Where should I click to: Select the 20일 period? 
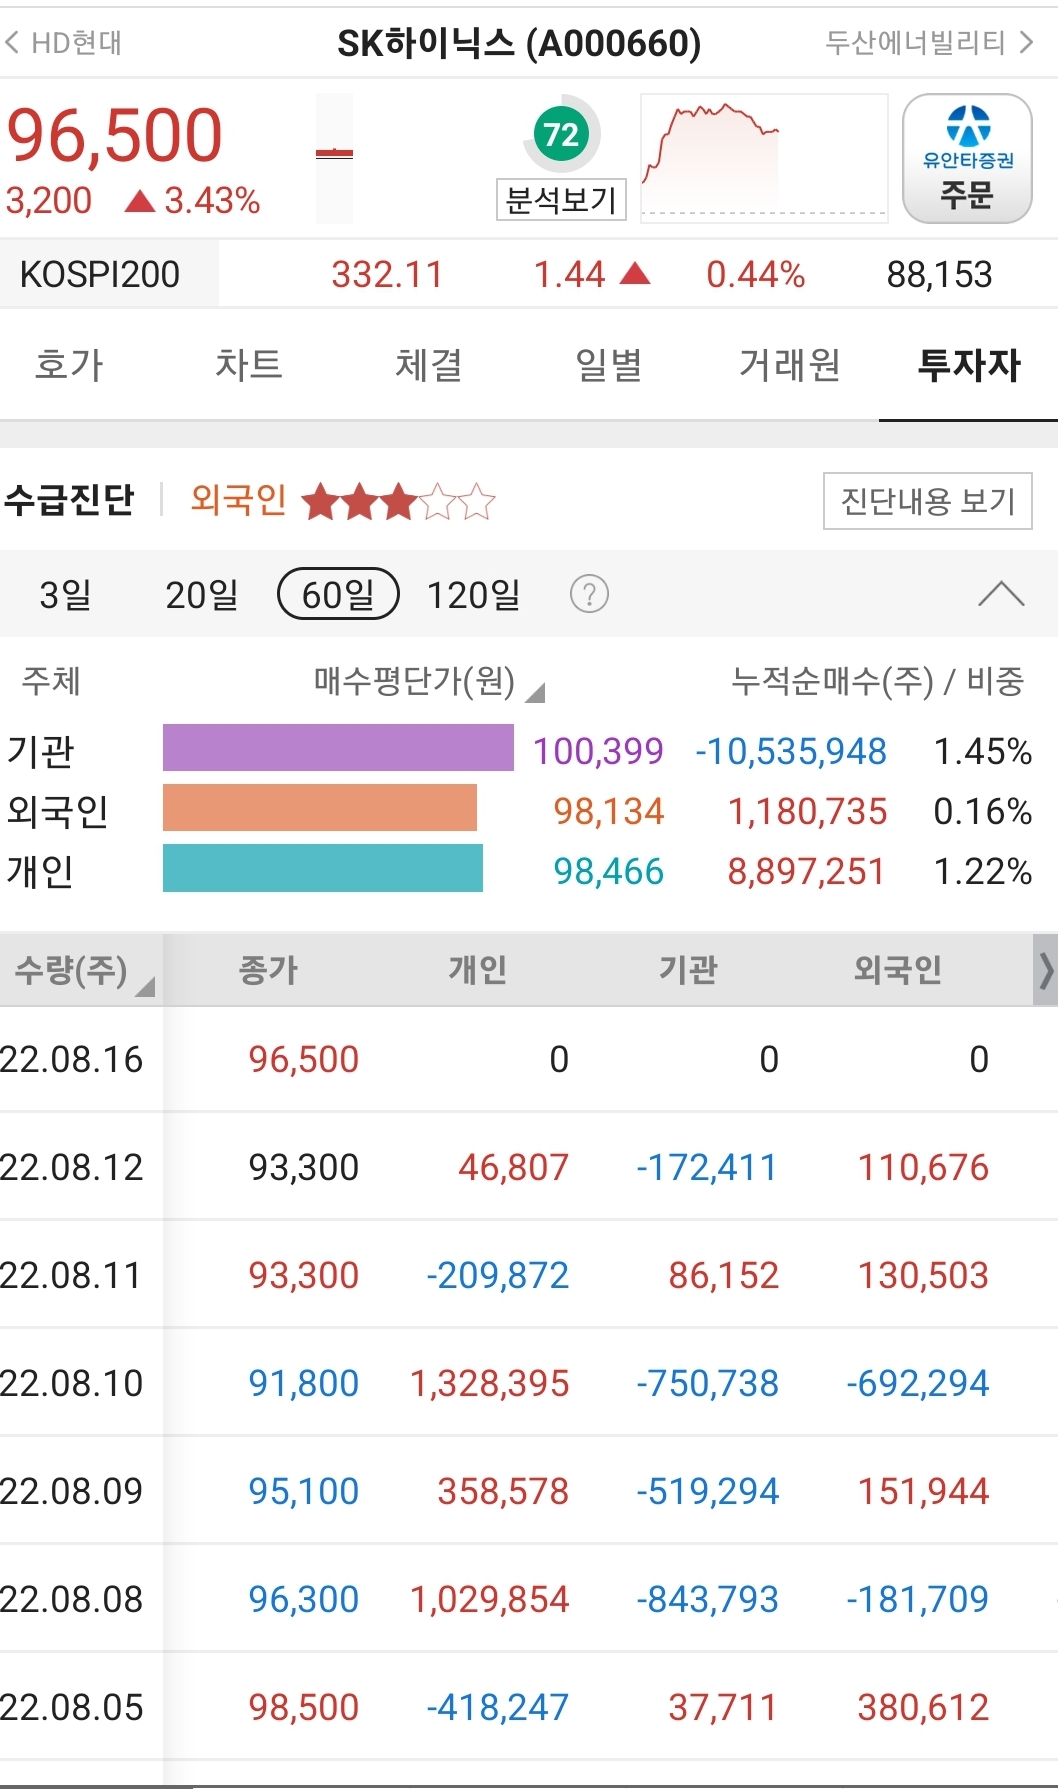coord(202,594)
